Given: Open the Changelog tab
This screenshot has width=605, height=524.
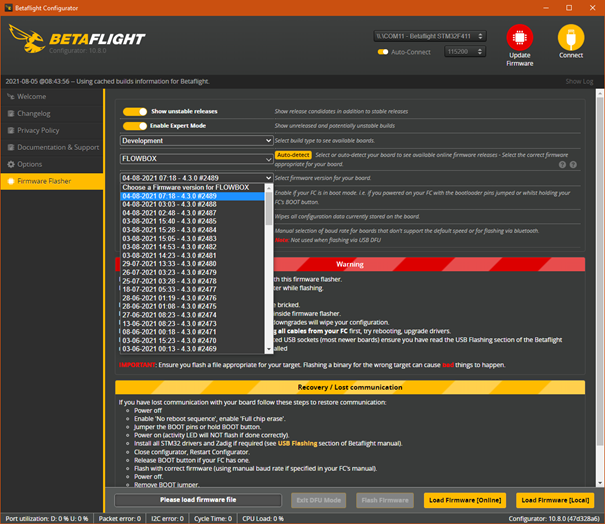Looking at the screenshot, I should coord(52,113).
